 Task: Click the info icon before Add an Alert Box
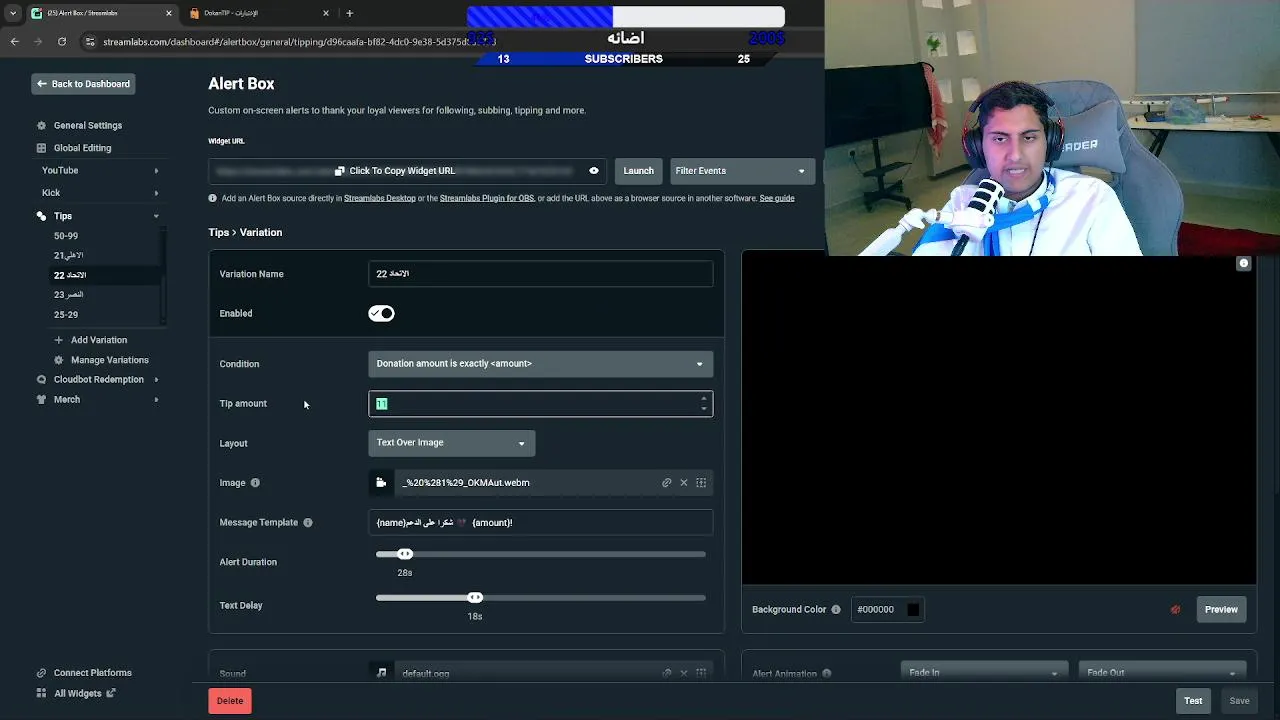click(213, 199)
